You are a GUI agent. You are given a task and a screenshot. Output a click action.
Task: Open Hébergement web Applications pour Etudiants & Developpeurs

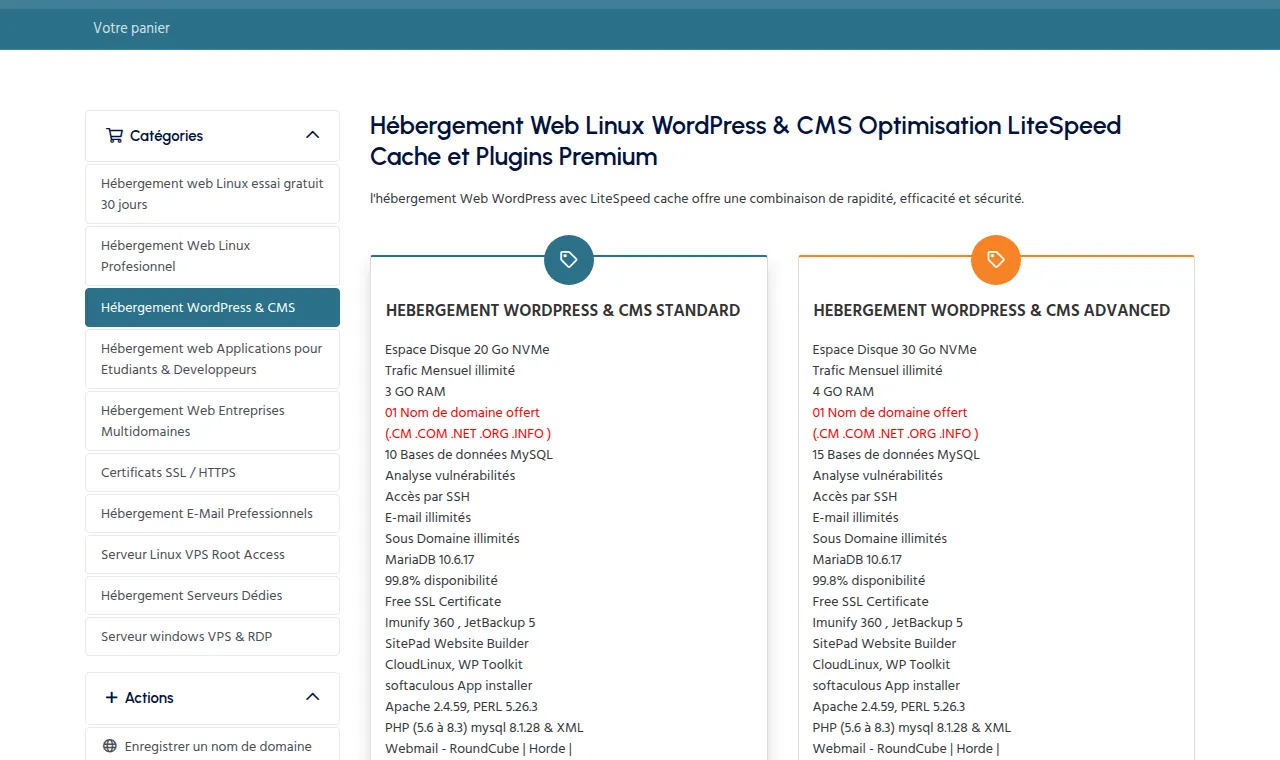pos(212,359)
